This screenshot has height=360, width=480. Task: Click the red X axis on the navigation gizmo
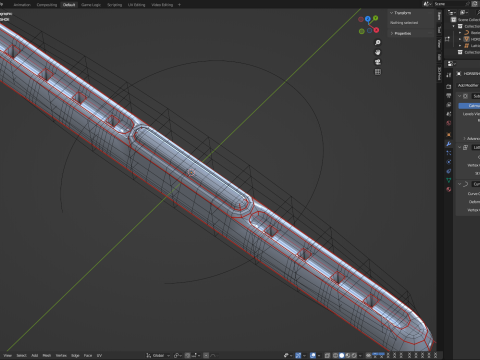(x=376, y=30)
